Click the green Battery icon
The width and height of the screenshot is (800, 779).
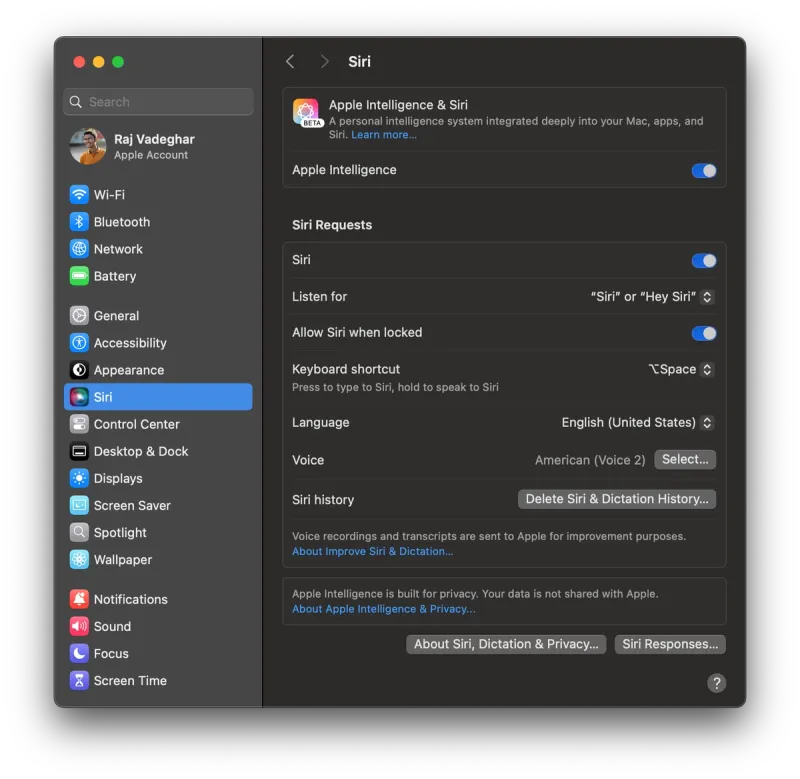79,275
